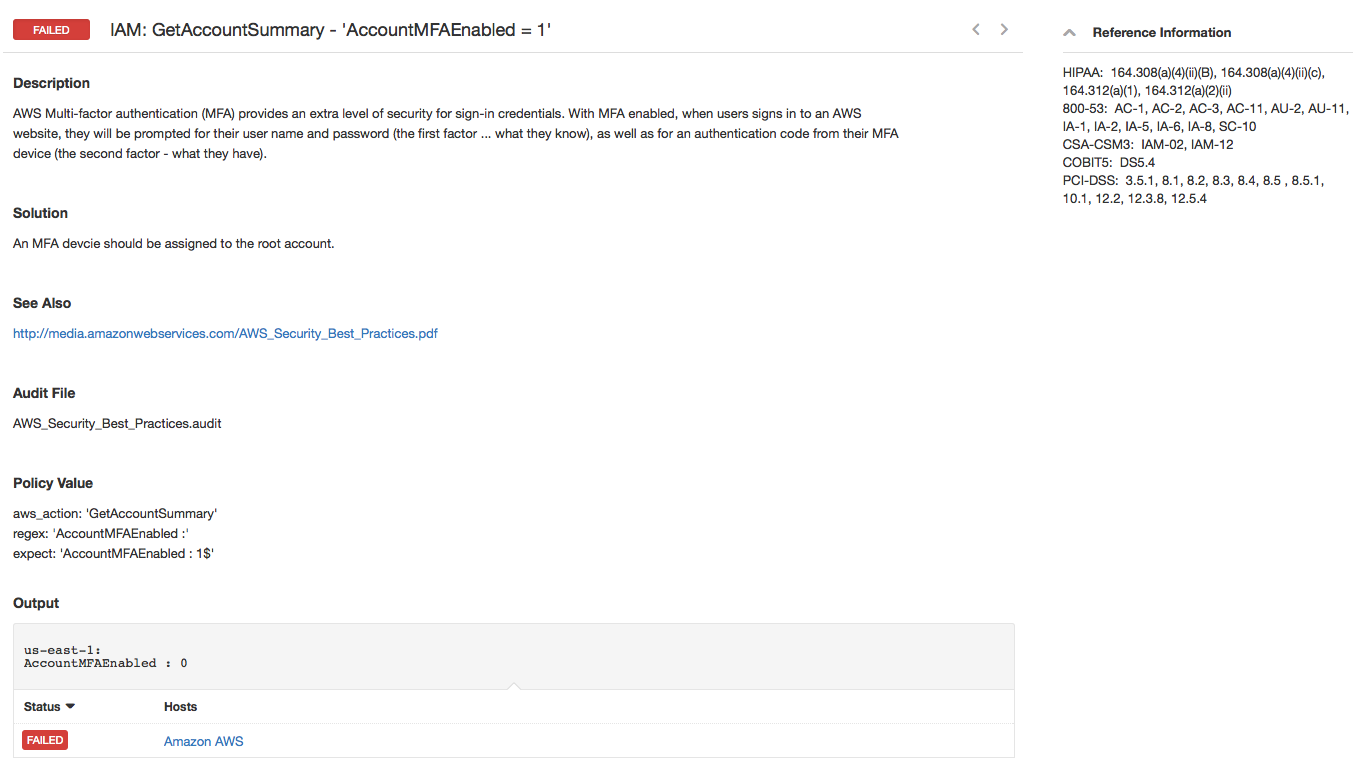This screenshot has width=1358, height=762.
Task: Click the 800-53 reference entry
Action: click(x=1206, y=118)
